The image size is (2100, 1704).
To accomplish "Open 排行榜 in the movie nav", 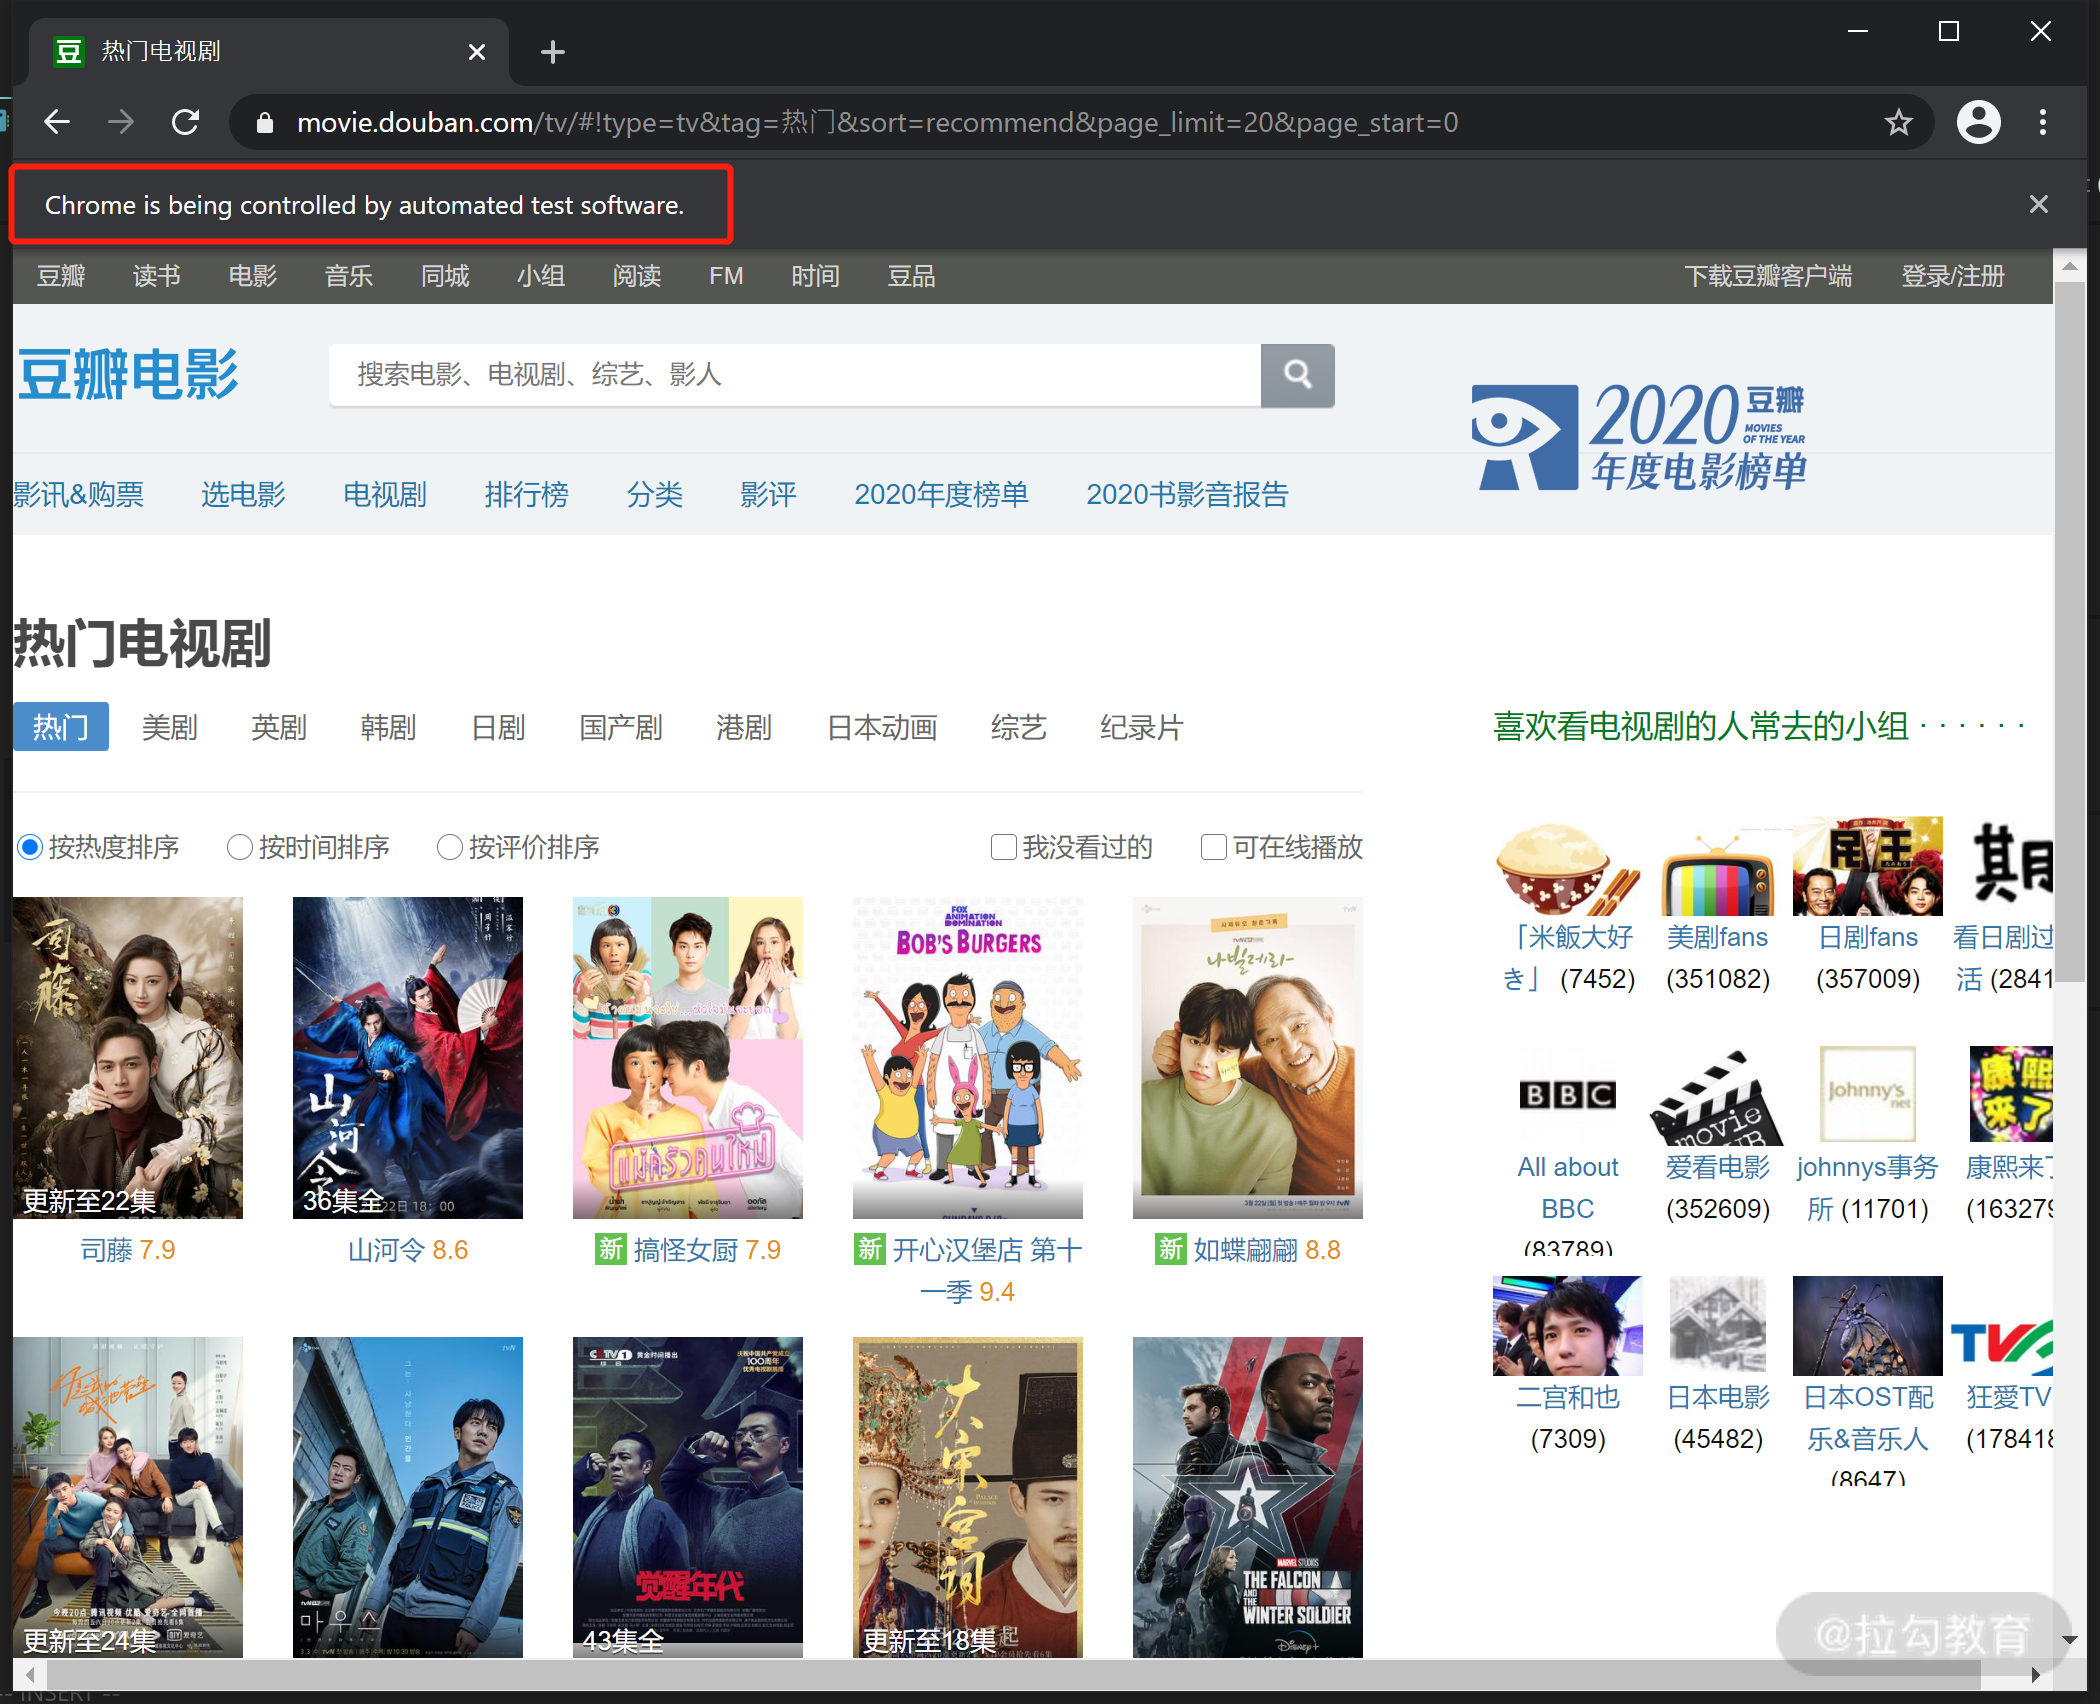I will click(527, 494).
